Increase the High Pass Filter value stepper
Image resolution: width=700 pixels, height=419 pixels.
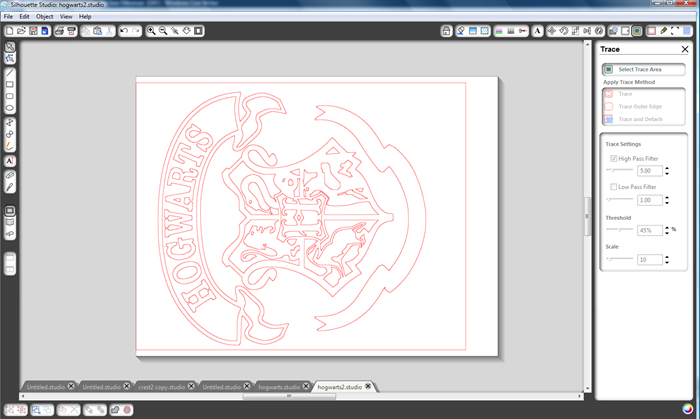(667, 168)
